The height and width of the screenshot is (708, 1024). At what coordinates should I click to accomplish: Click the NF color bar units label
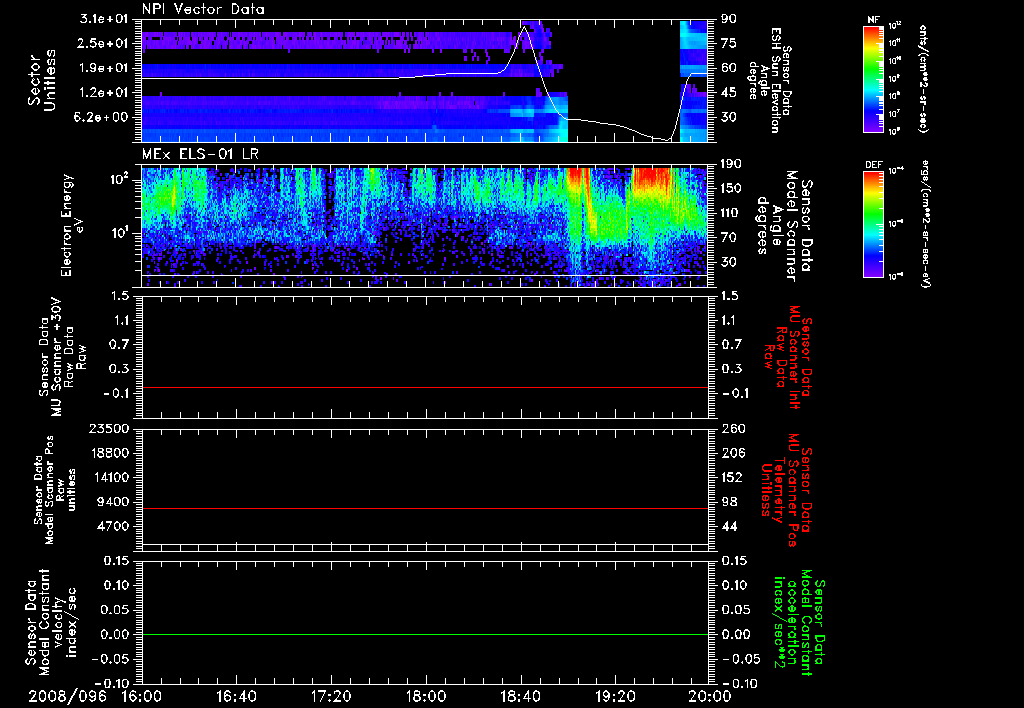click(x=923, y=78)
